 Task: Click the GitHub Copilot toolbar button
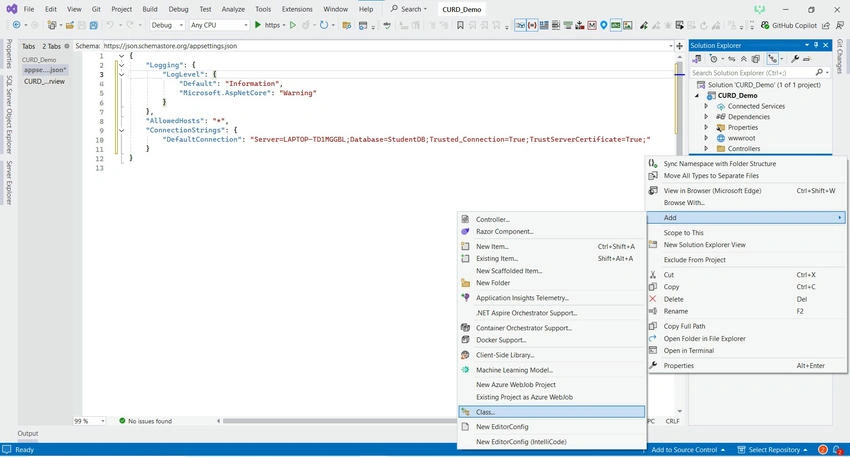(x=789, y=25)
